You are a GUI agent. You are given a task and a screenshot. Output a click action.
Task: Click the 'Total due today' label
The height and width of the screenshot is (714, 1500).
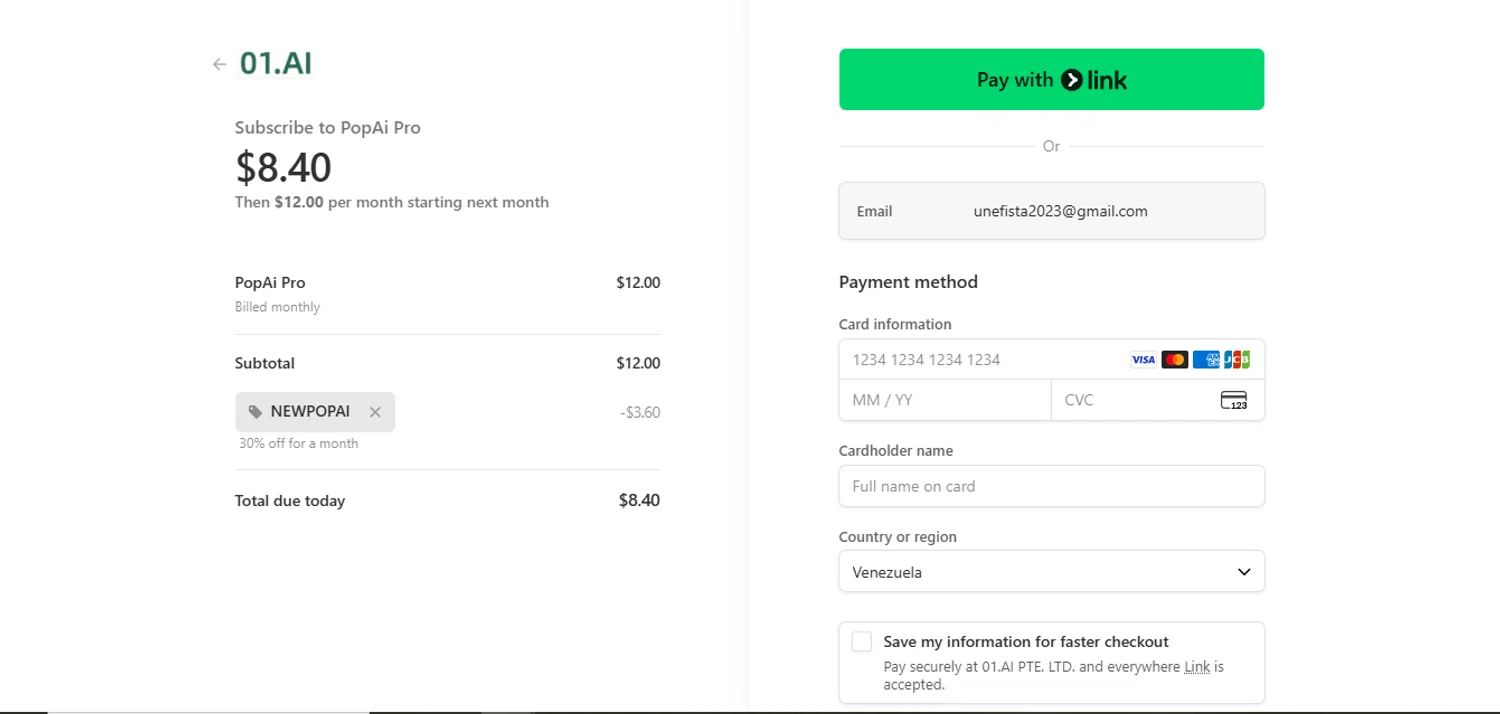[x=290, y=501]
